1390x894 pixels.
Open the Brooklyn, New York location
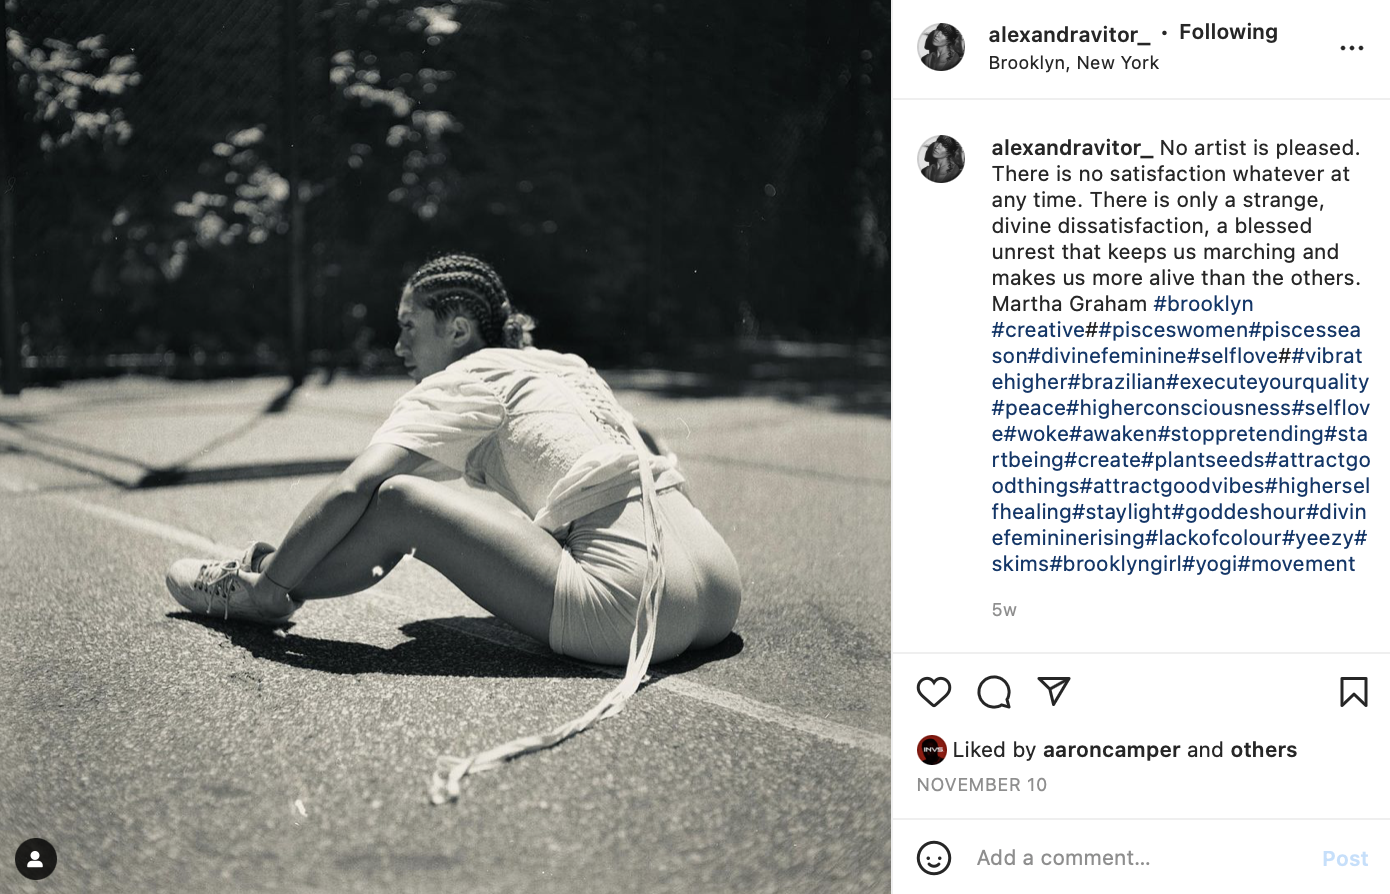(x=1074, y=63)
